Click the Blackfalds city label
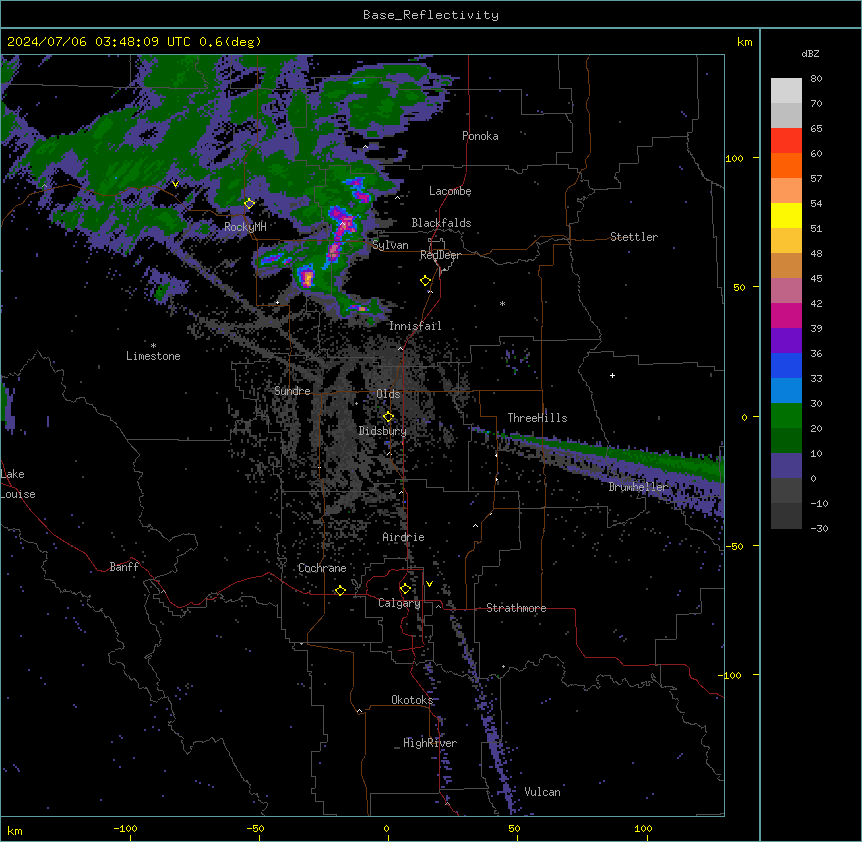 [x=441, y=223]
